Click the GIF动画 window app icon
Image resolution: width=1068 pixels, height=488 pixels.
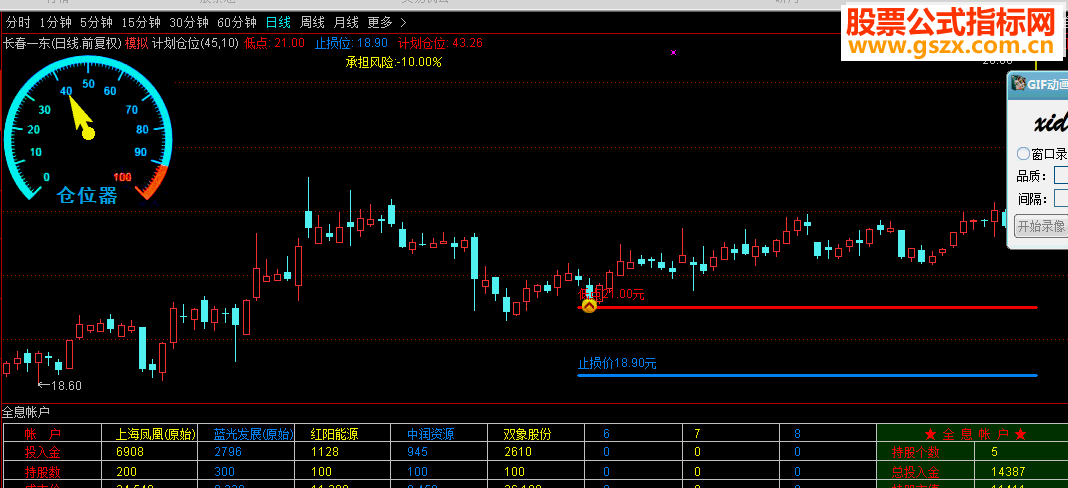click(1018, 84)
